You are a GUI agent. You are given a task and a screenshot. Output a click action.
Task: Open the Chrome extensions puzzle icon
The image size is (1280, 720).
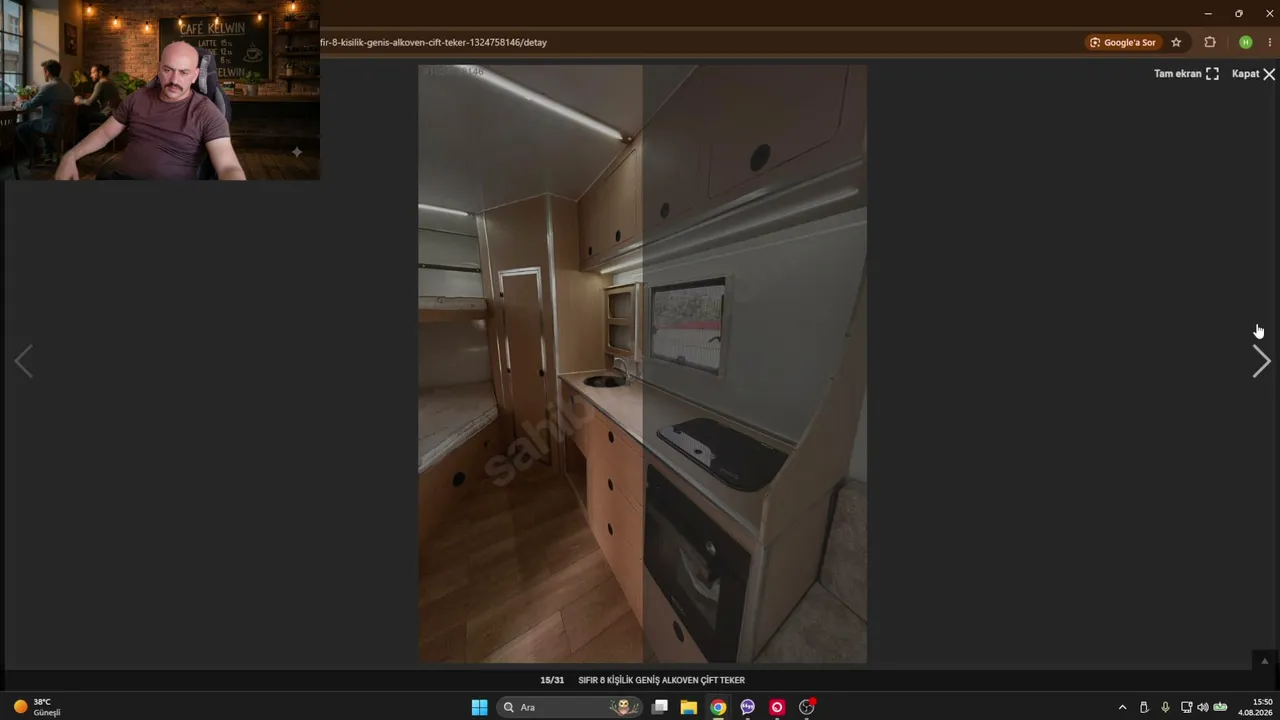click(1210, 43)
